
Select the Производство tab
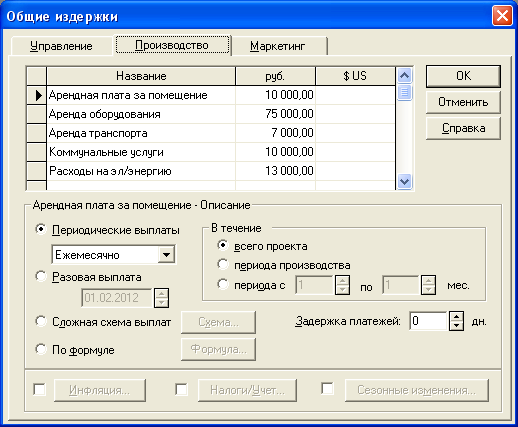(172, 45)
